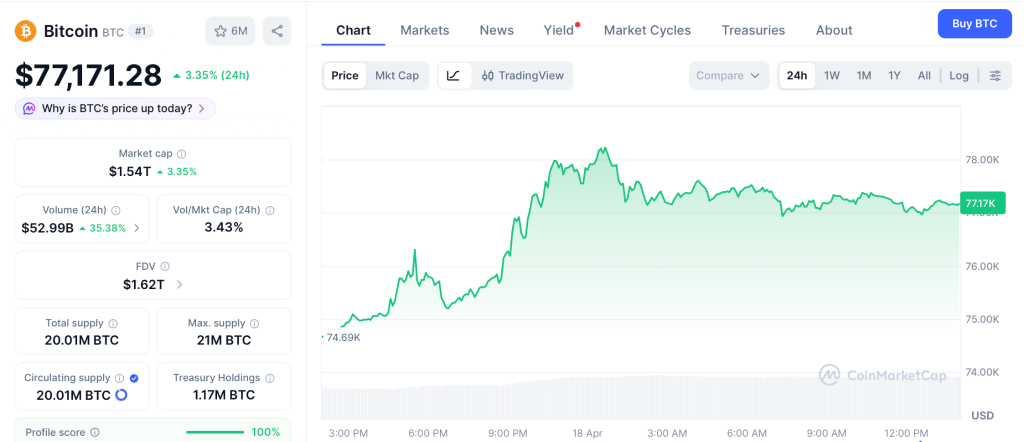Open the Compare dropdown
The height and width of the screenshot is (442, 1024).
click(x=728, y=75)
